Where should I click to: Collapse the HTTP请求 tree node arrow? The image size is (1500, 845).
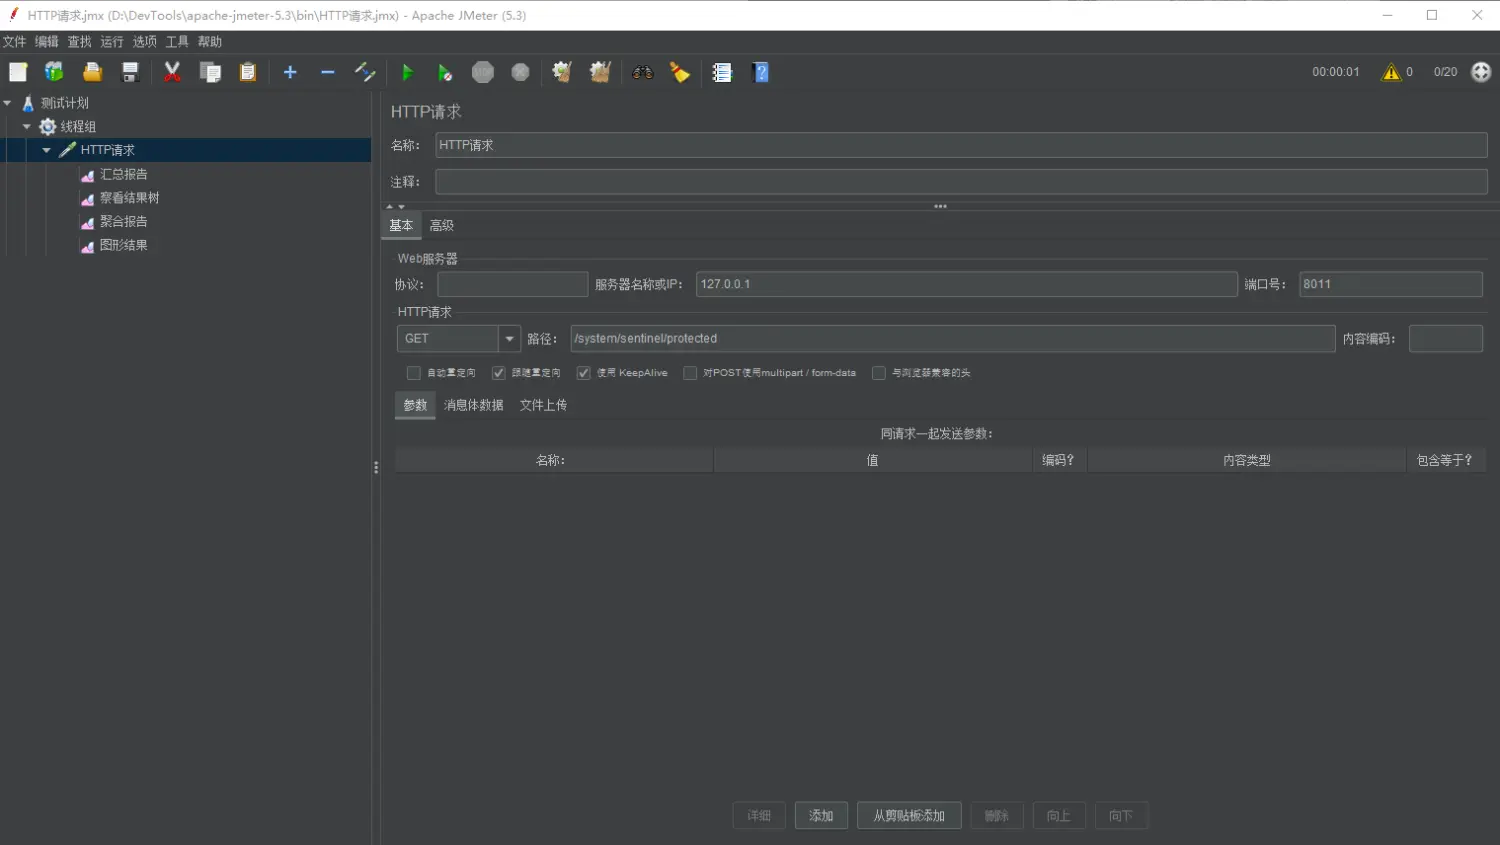[x=46, y=150]
